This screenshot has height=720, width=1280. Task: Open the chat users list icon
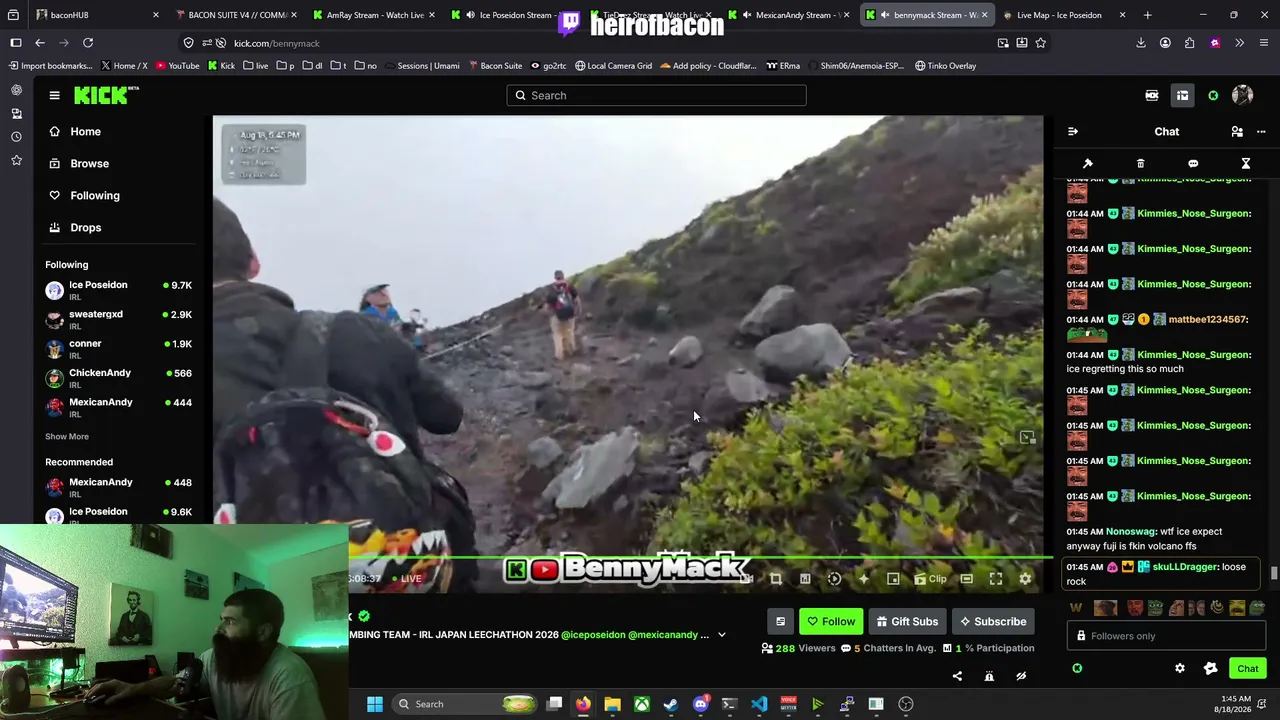click(1237, 131)
